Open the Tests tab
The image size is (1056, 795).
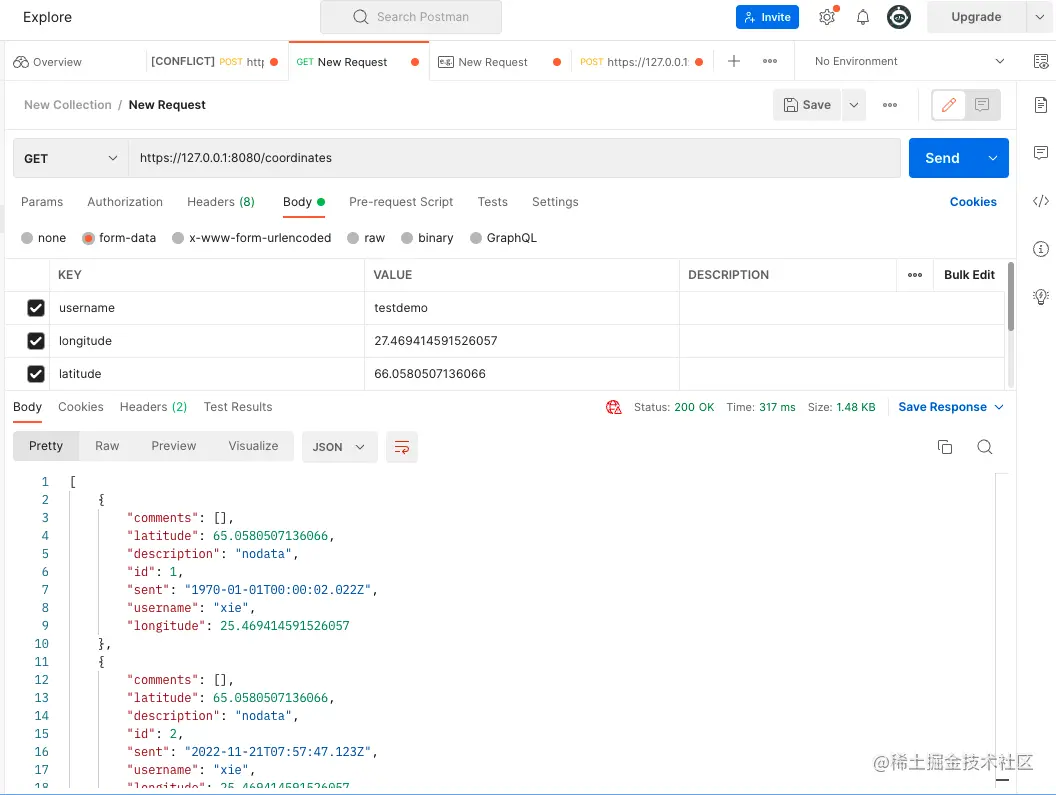click(492, 201)
